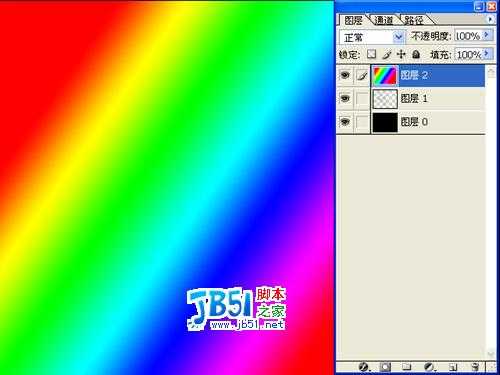The image size is (500, 375).
Task: Create new fill or adjustment layer
Action: coord(430,367)
